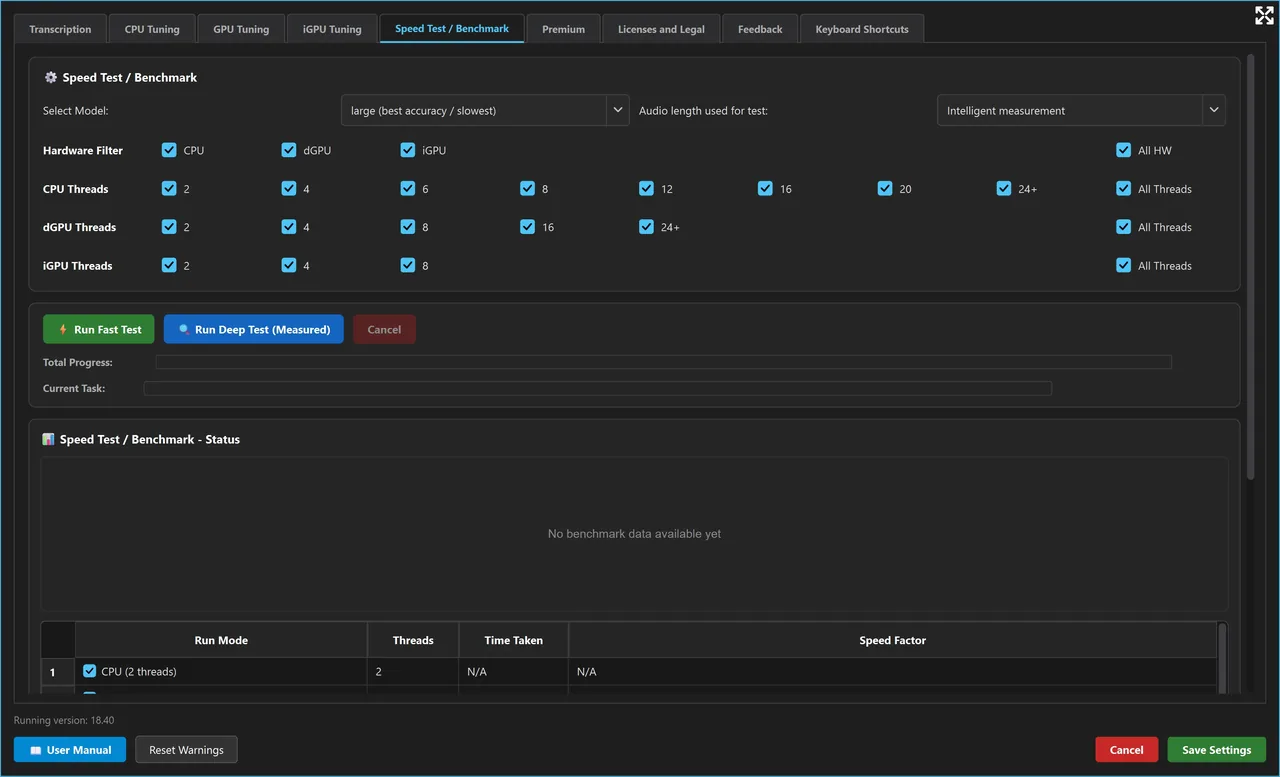Click the dim Cancel button beside Run Deep Test
The image size is (1280, 777).
(x=384, y=329)
